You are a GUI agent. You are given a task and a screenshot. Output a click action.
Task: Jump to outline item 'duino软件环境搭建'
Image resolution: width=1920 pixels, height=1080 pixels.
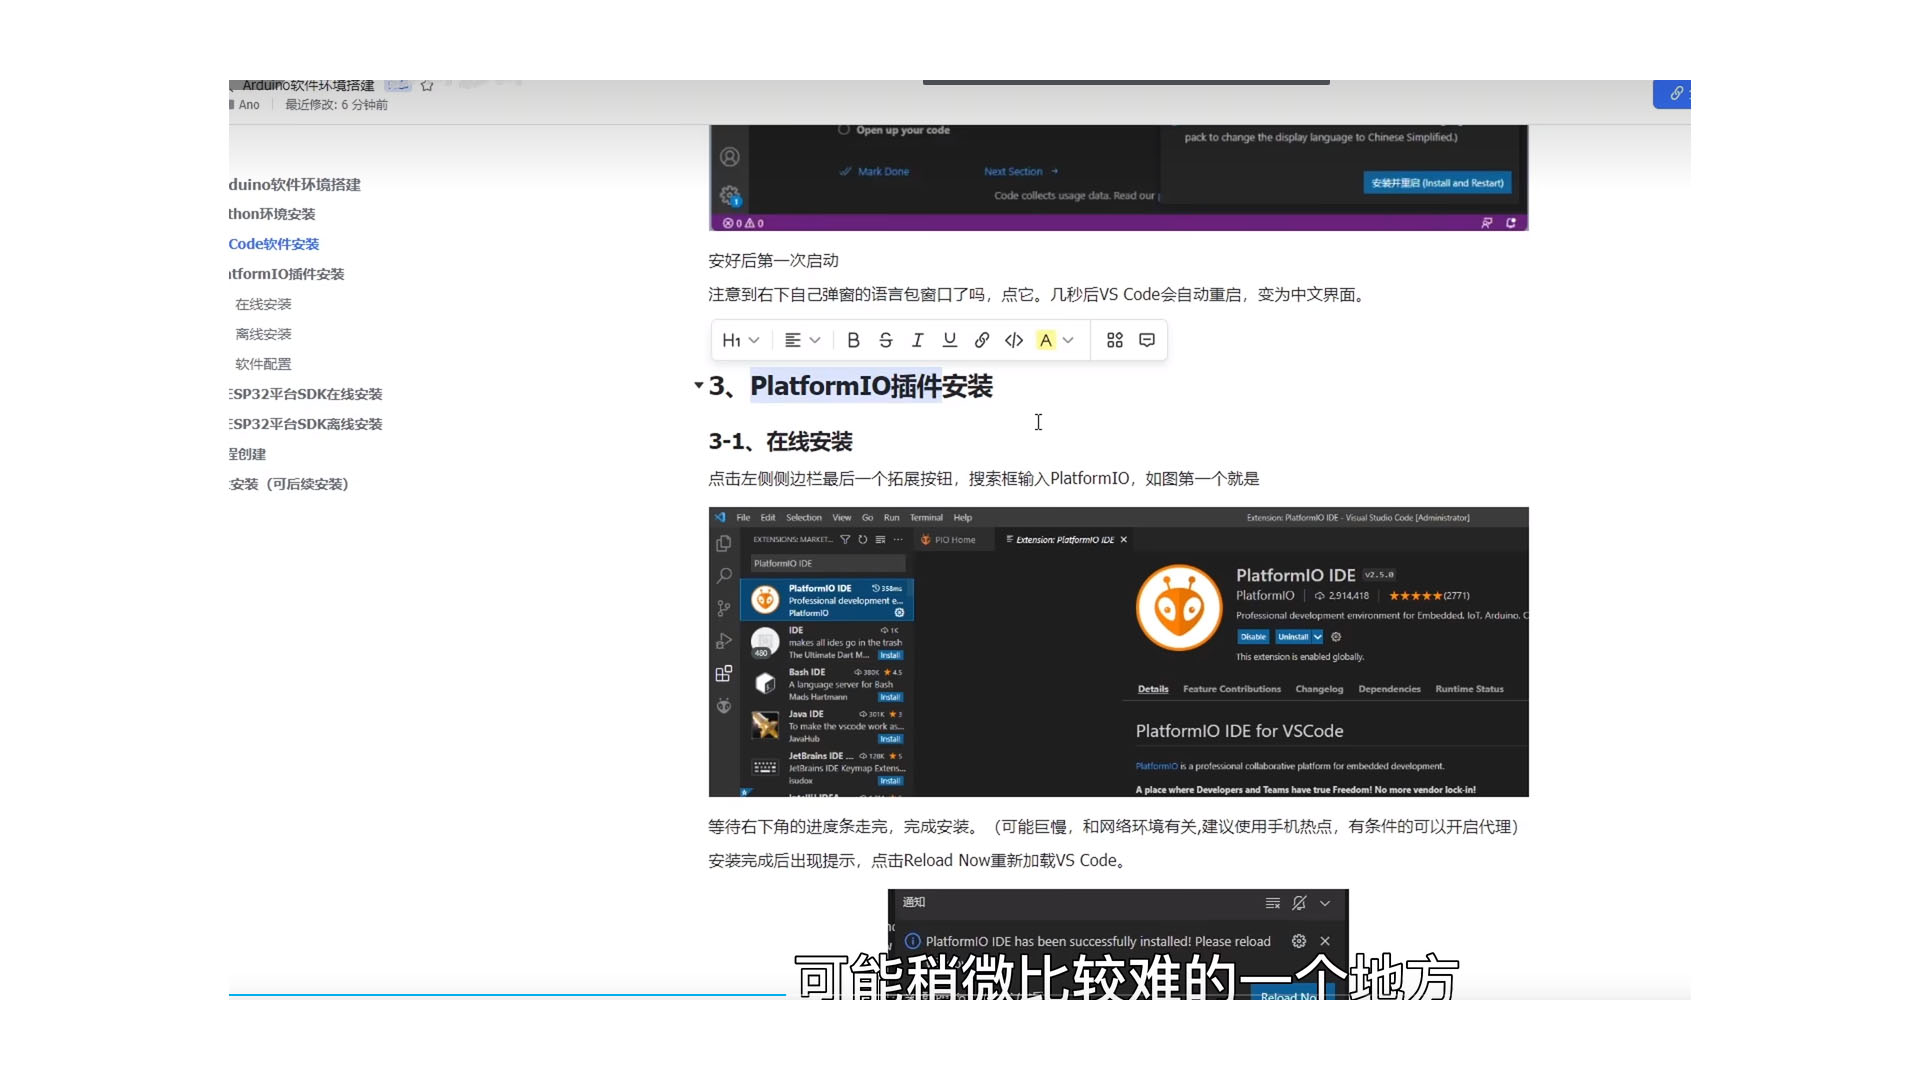pyautogui.click(x=294, y=184)
